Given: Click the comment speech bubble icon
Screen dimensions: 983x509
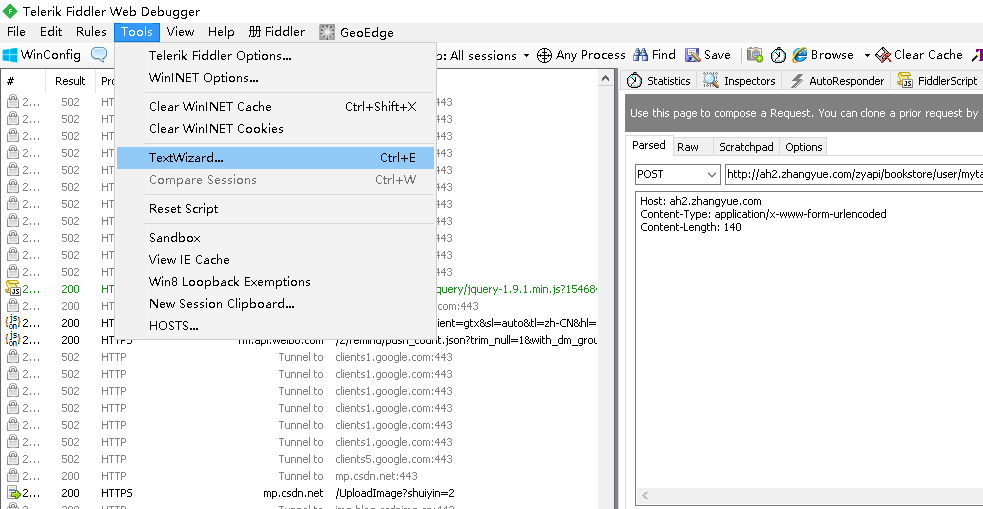Looking at the screenshot, I should click(99, 55).
